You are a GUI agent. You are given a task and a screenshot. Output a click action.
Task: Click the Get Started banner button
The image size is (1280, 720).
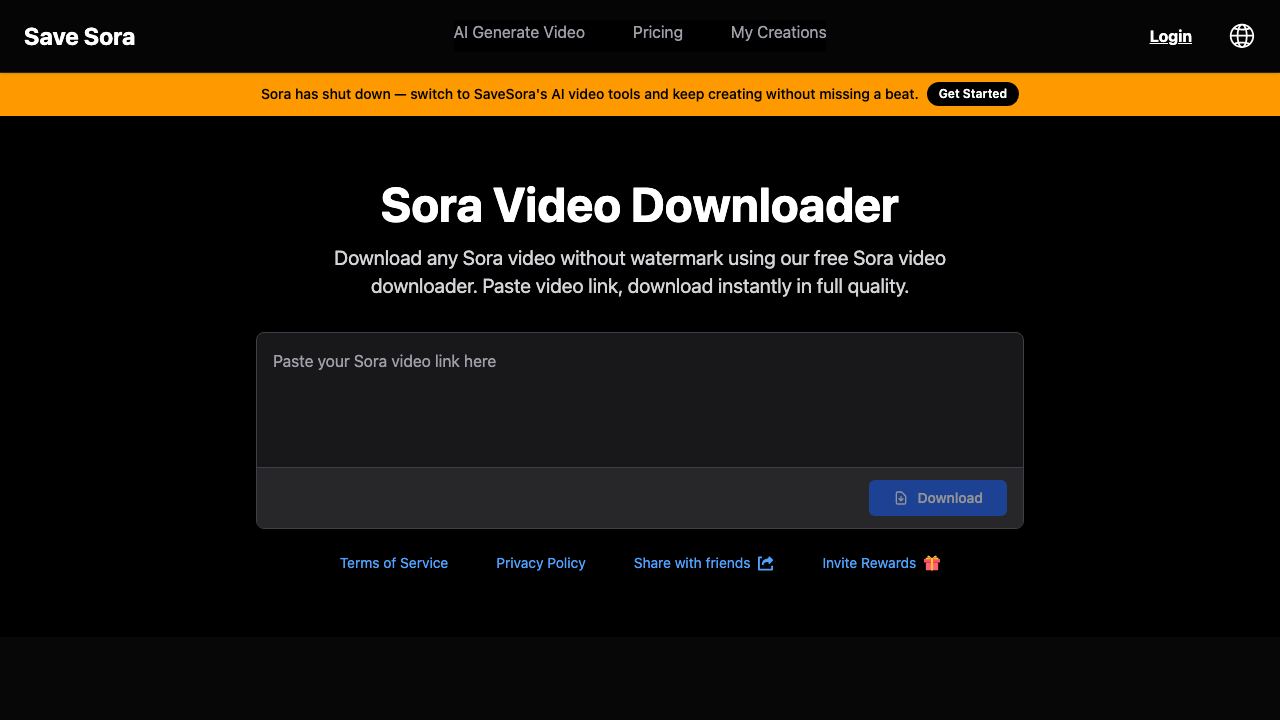coord(973,94)
